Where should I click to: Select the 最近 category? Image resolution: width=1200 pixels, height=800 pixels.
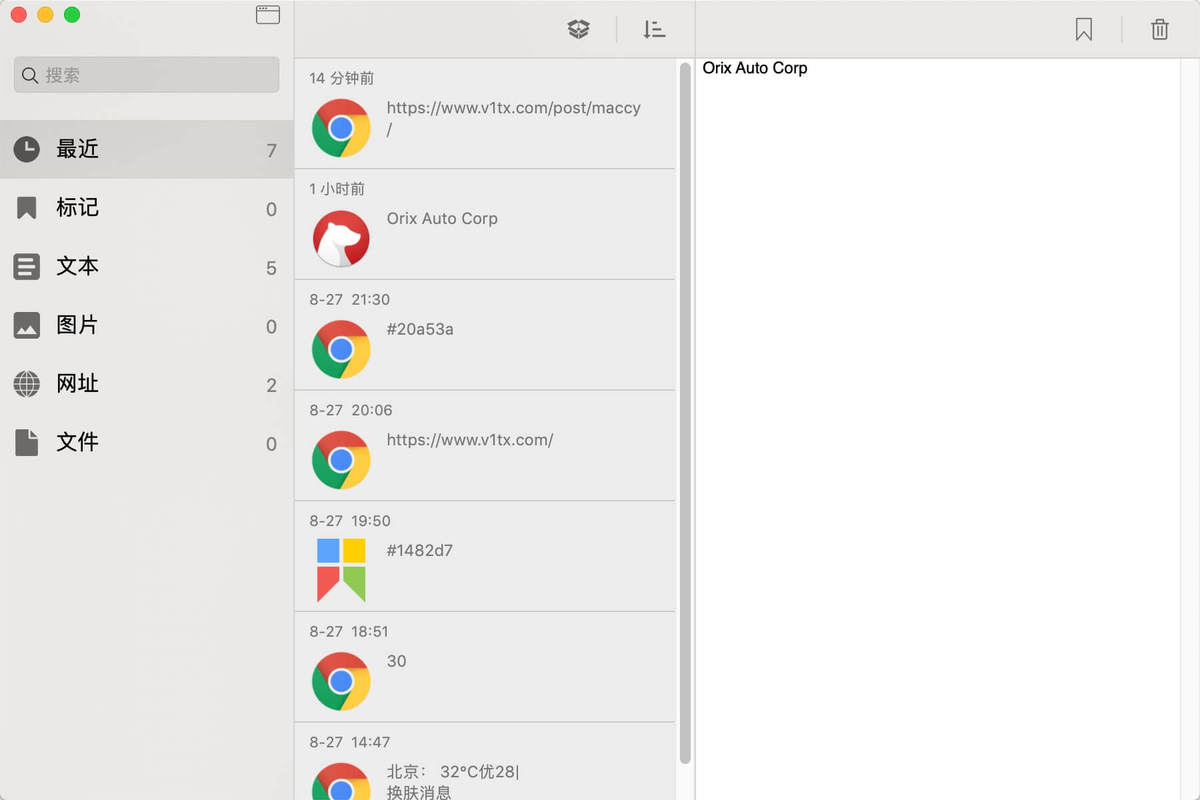coord(147,149)
